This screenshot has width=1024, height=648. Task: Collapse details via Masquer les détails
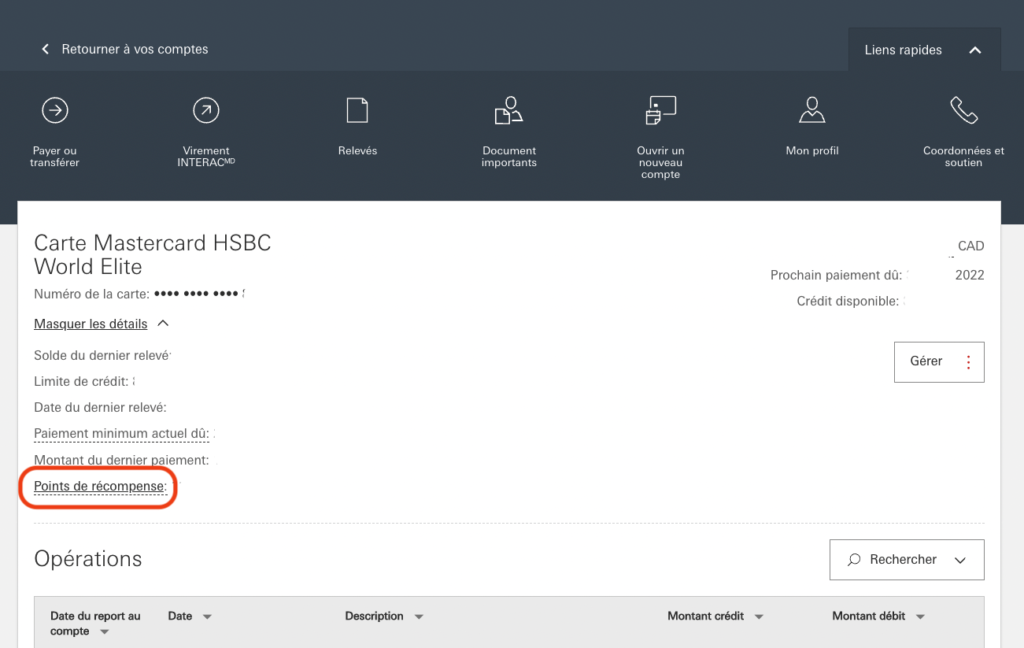click(91, 323)
